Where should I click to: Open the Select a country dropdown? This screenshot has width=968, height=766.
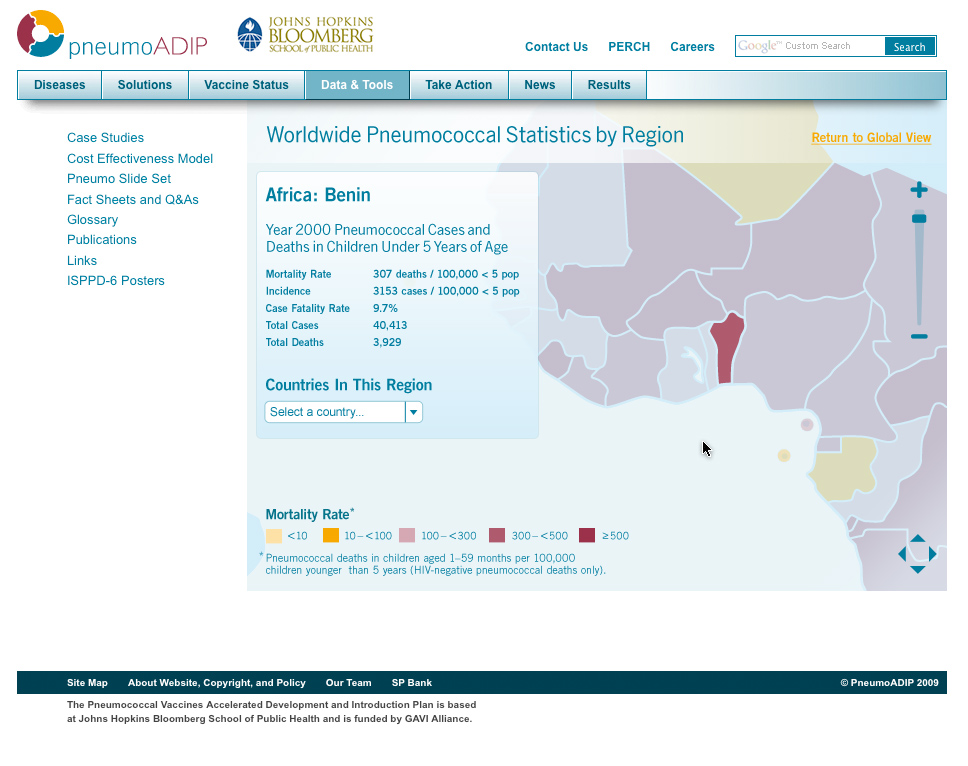pos(334,412)
